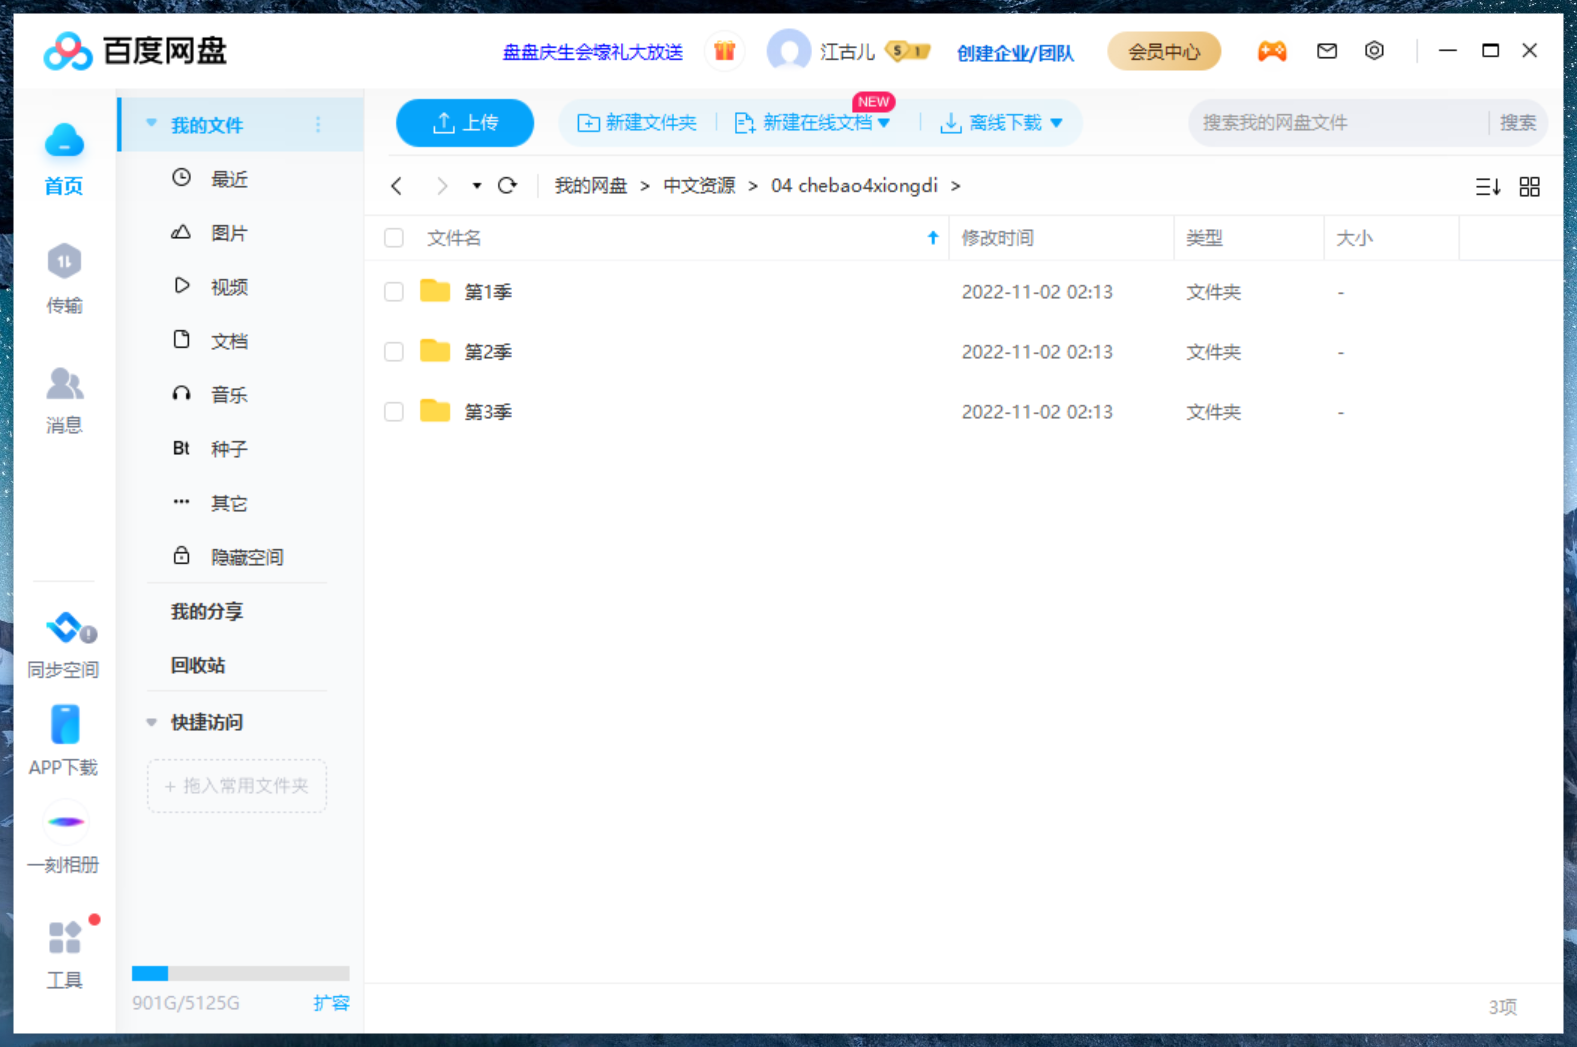
Task: Select 其它 in the sidebar
Action: [229, 503]
